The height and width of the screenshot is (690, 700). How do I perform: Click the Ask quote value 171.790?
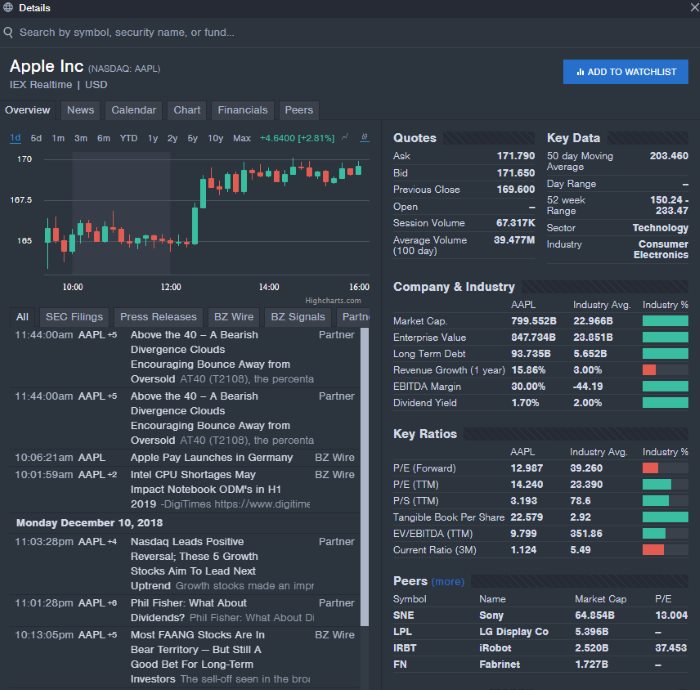516,156
